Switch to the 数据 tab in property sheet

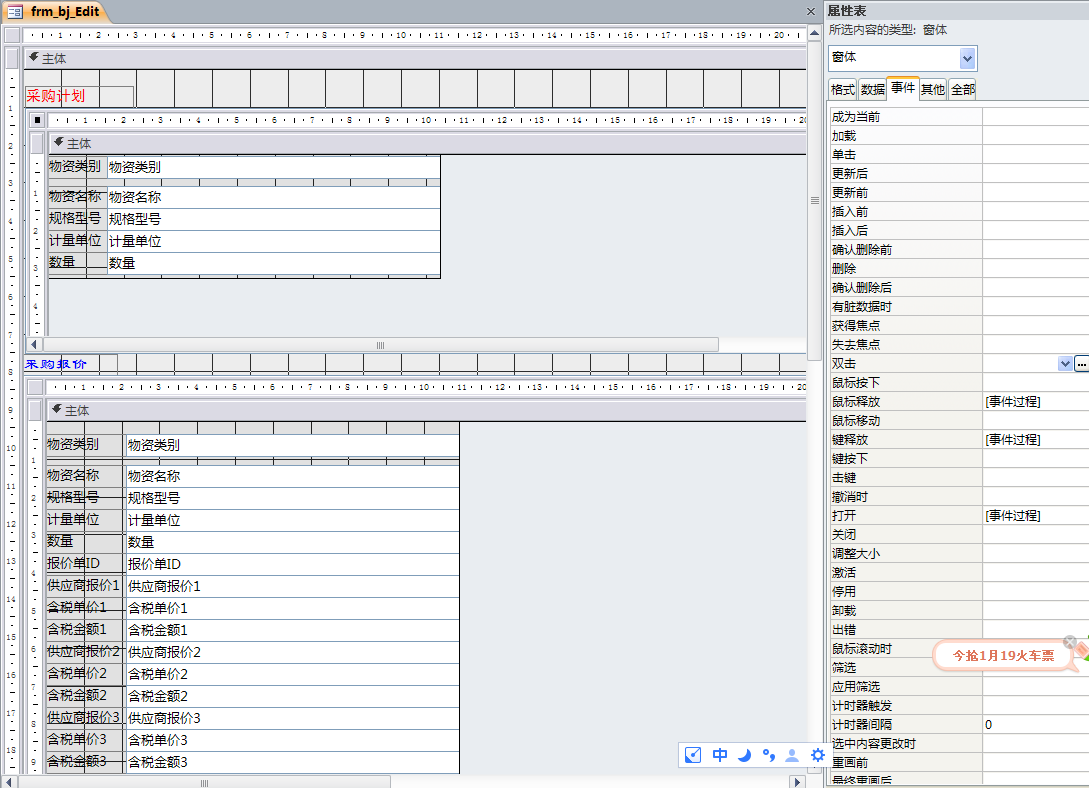[873, 89]
